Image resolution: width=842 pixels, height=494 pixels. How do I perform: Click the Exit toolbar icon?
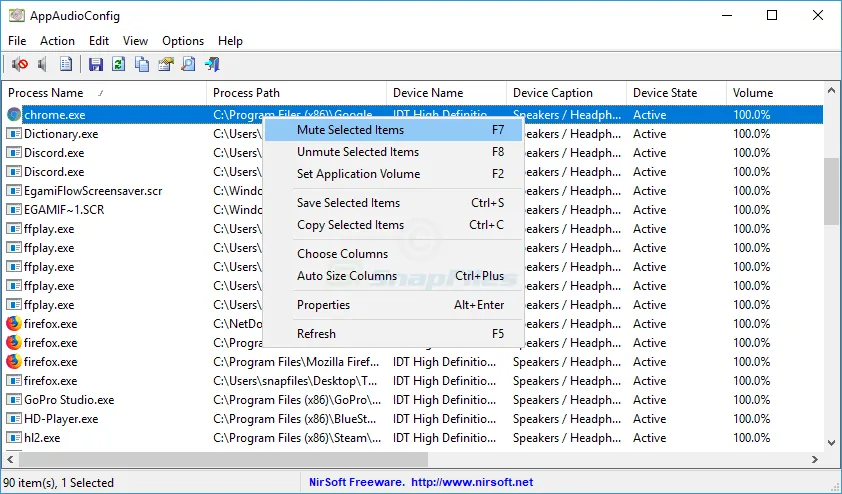click(x=212, y=64)
